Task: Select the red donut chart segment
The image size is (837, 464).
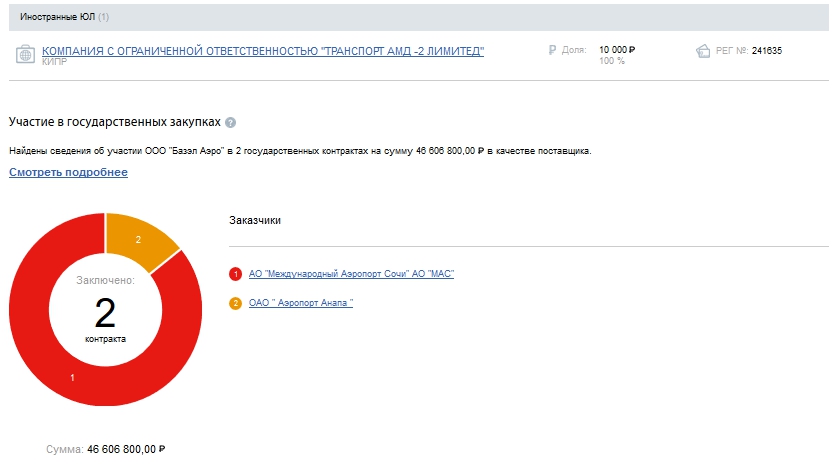Action: click(x=73, y=377)
